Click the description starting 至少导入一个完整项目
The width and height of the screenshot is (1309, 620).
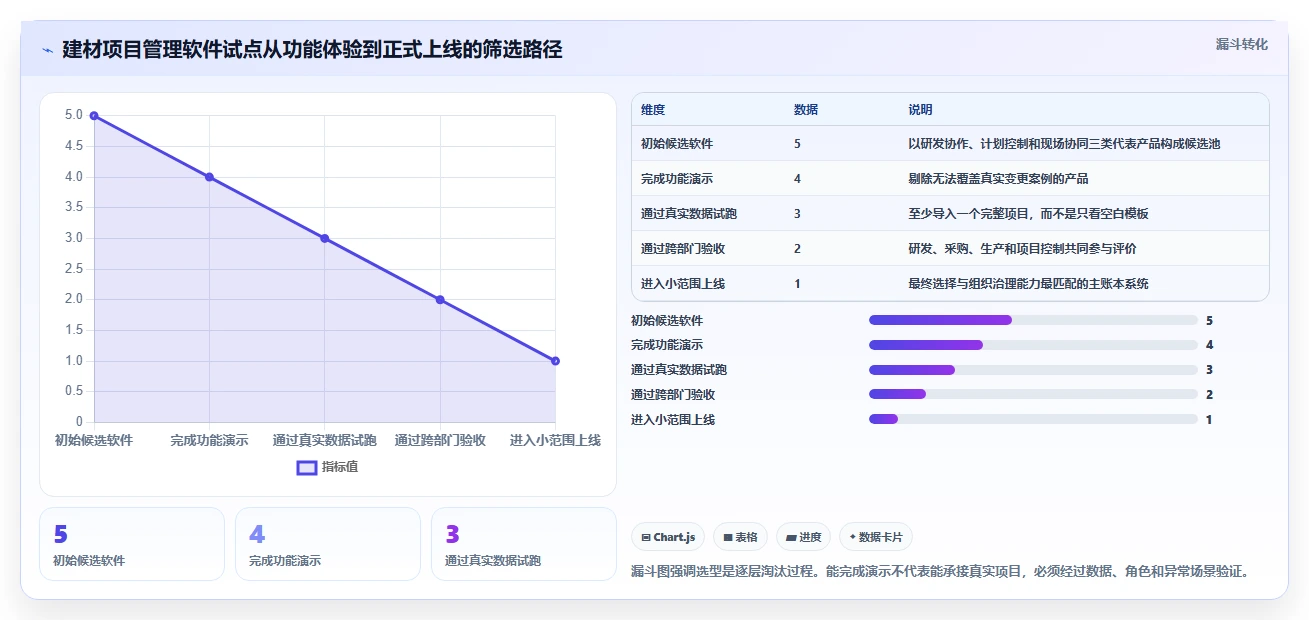[x=1028, y=214]
